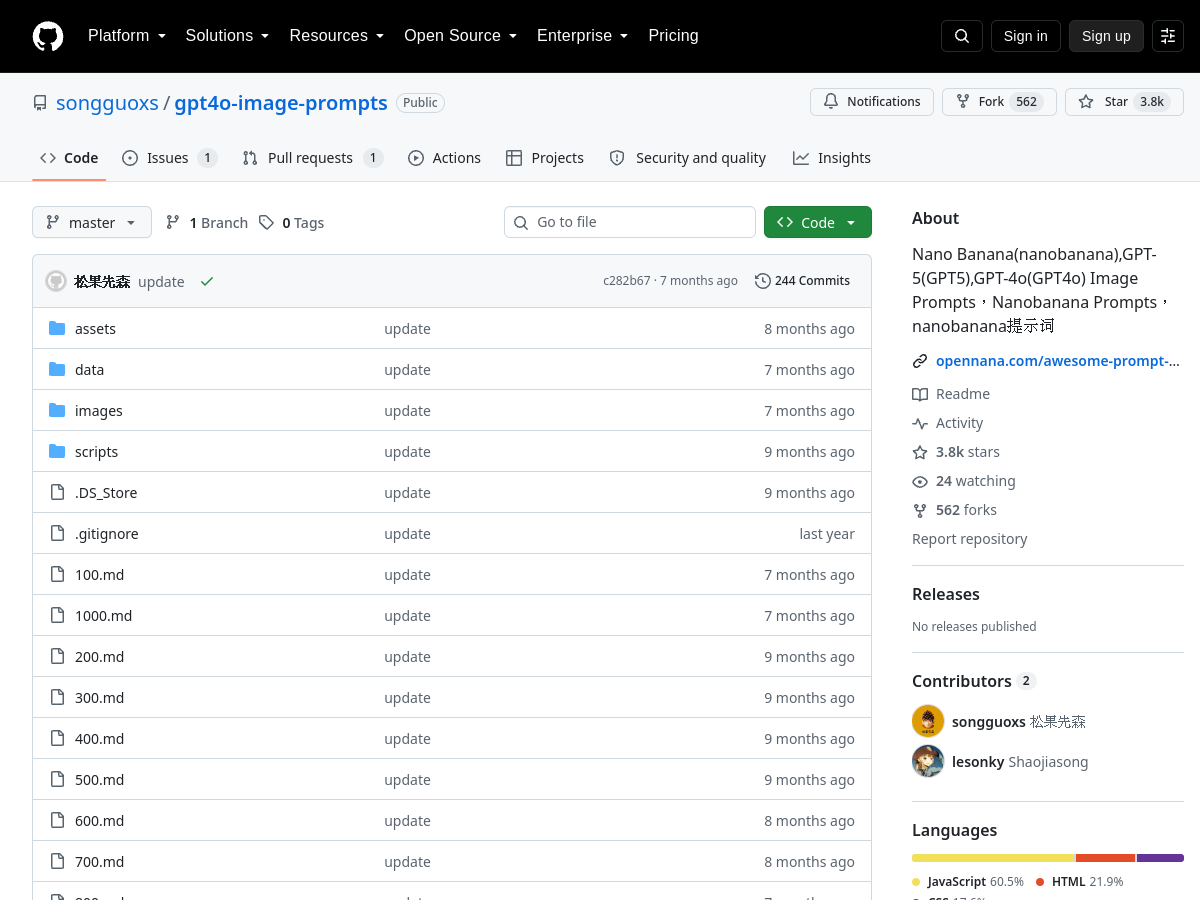Open the 400.md file
Viewport: 1200px width, 900px height.
click(99, 739)
